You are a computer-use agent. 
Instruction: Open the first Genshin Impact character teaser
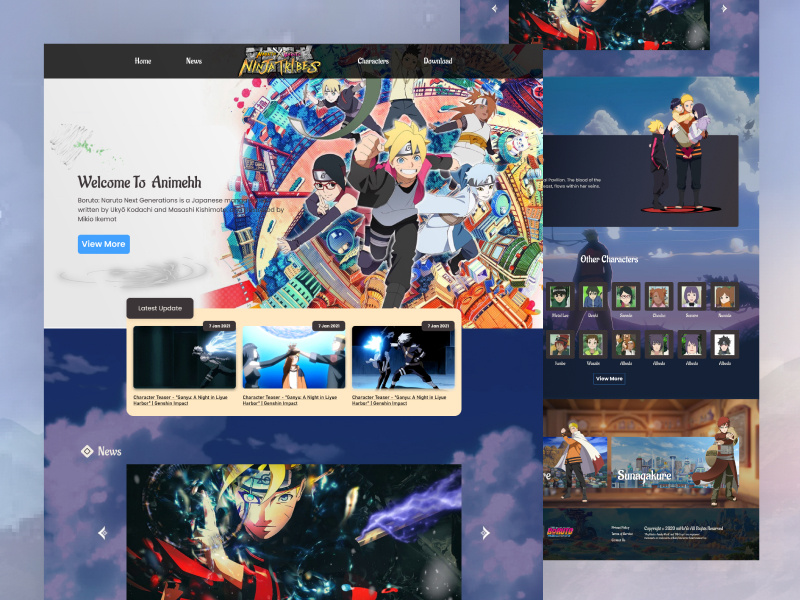pyautogui.click(x=186, y=358)
